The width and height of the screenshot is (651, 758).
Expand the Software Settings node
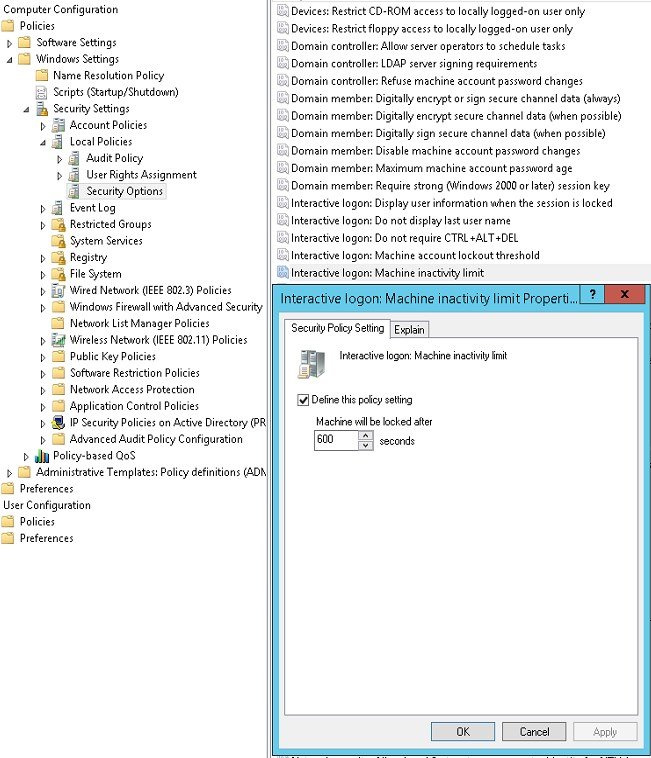9,43
